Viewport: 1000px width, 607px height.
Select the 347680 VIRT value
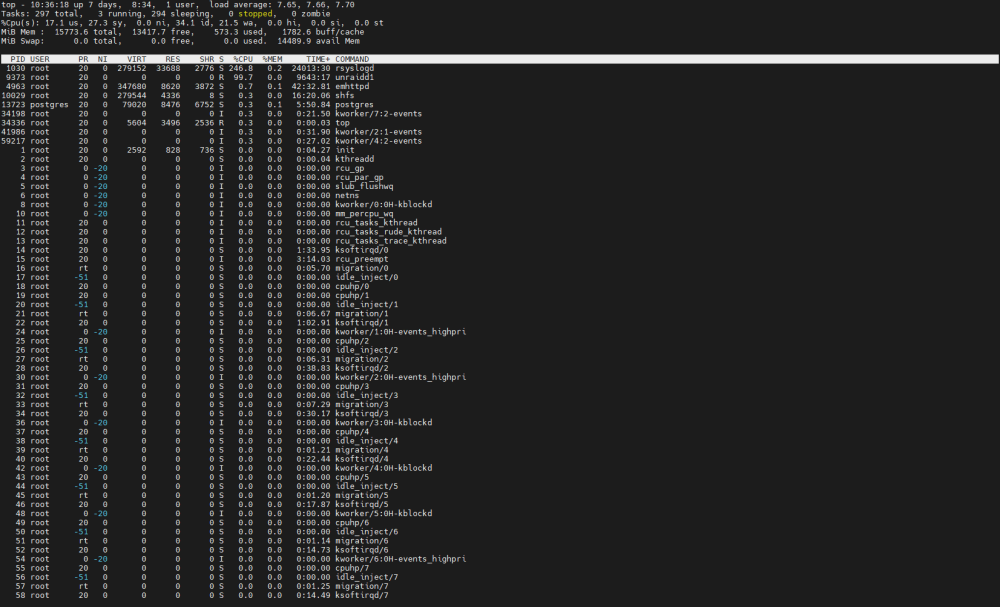tap(132, 87)
